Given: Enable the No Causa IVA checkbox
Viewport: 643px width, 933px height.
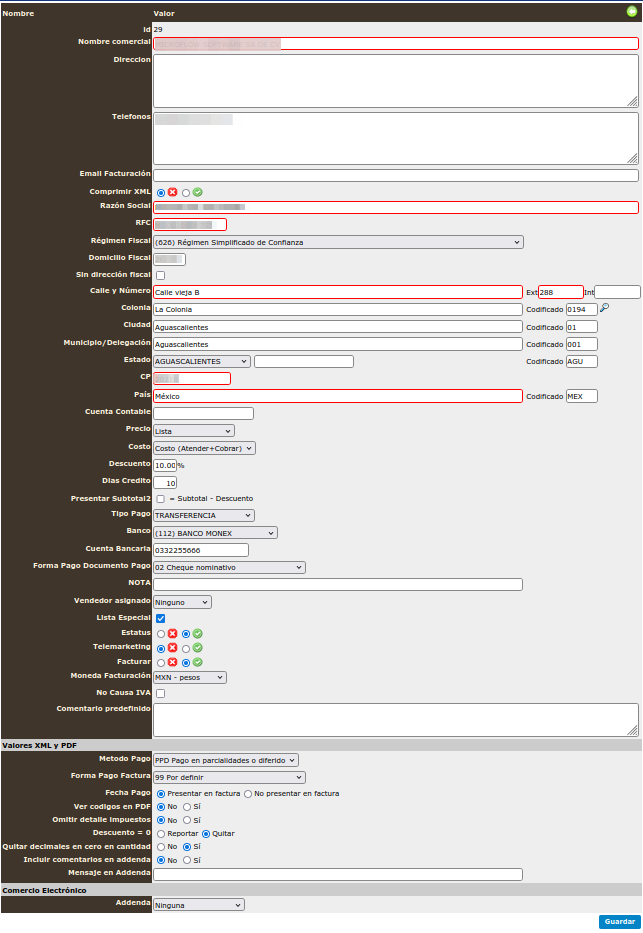Looking at the screenshot, I should coord(161,693).
